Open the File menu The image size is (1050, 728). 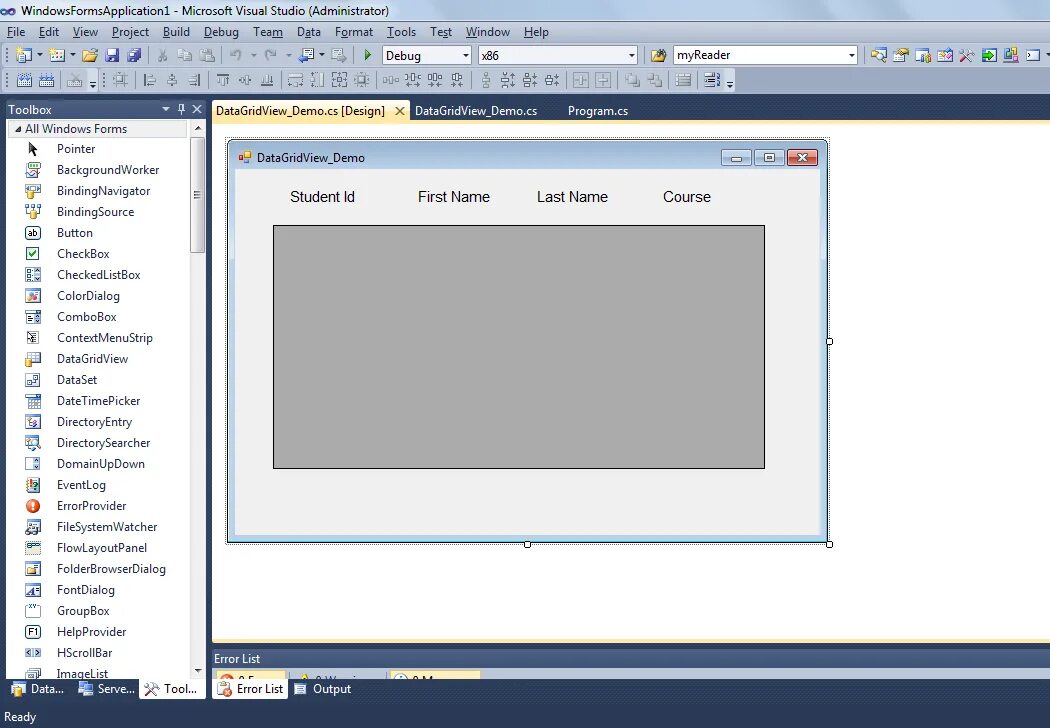[x=16, y=32]
